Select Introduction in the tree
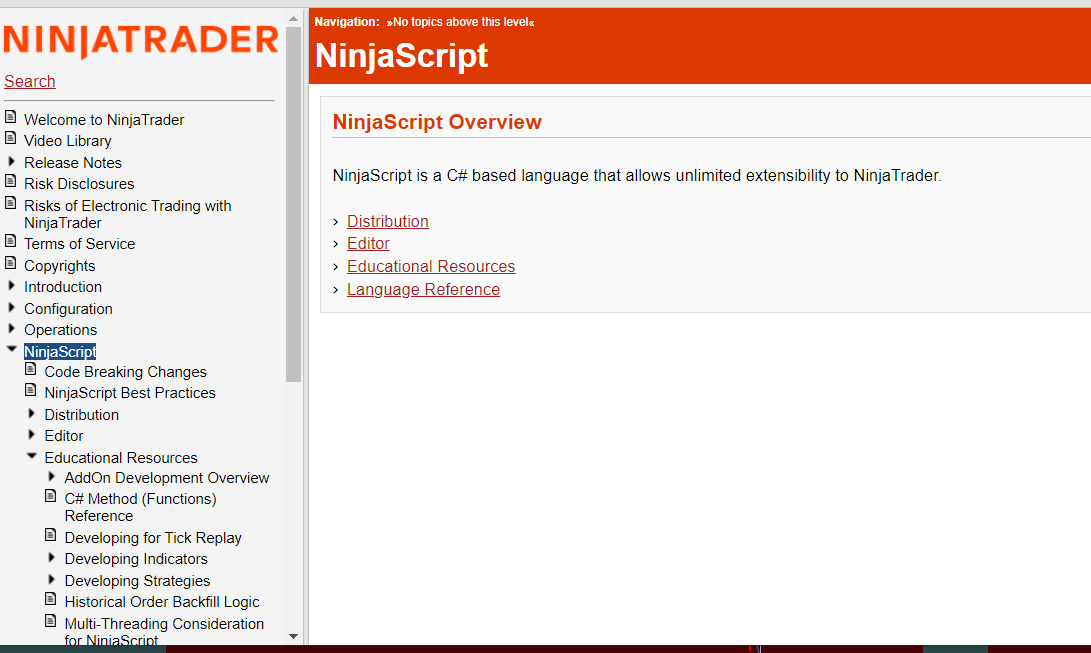1091x653 pixels. pyautogui.click(x=63, y=287)
